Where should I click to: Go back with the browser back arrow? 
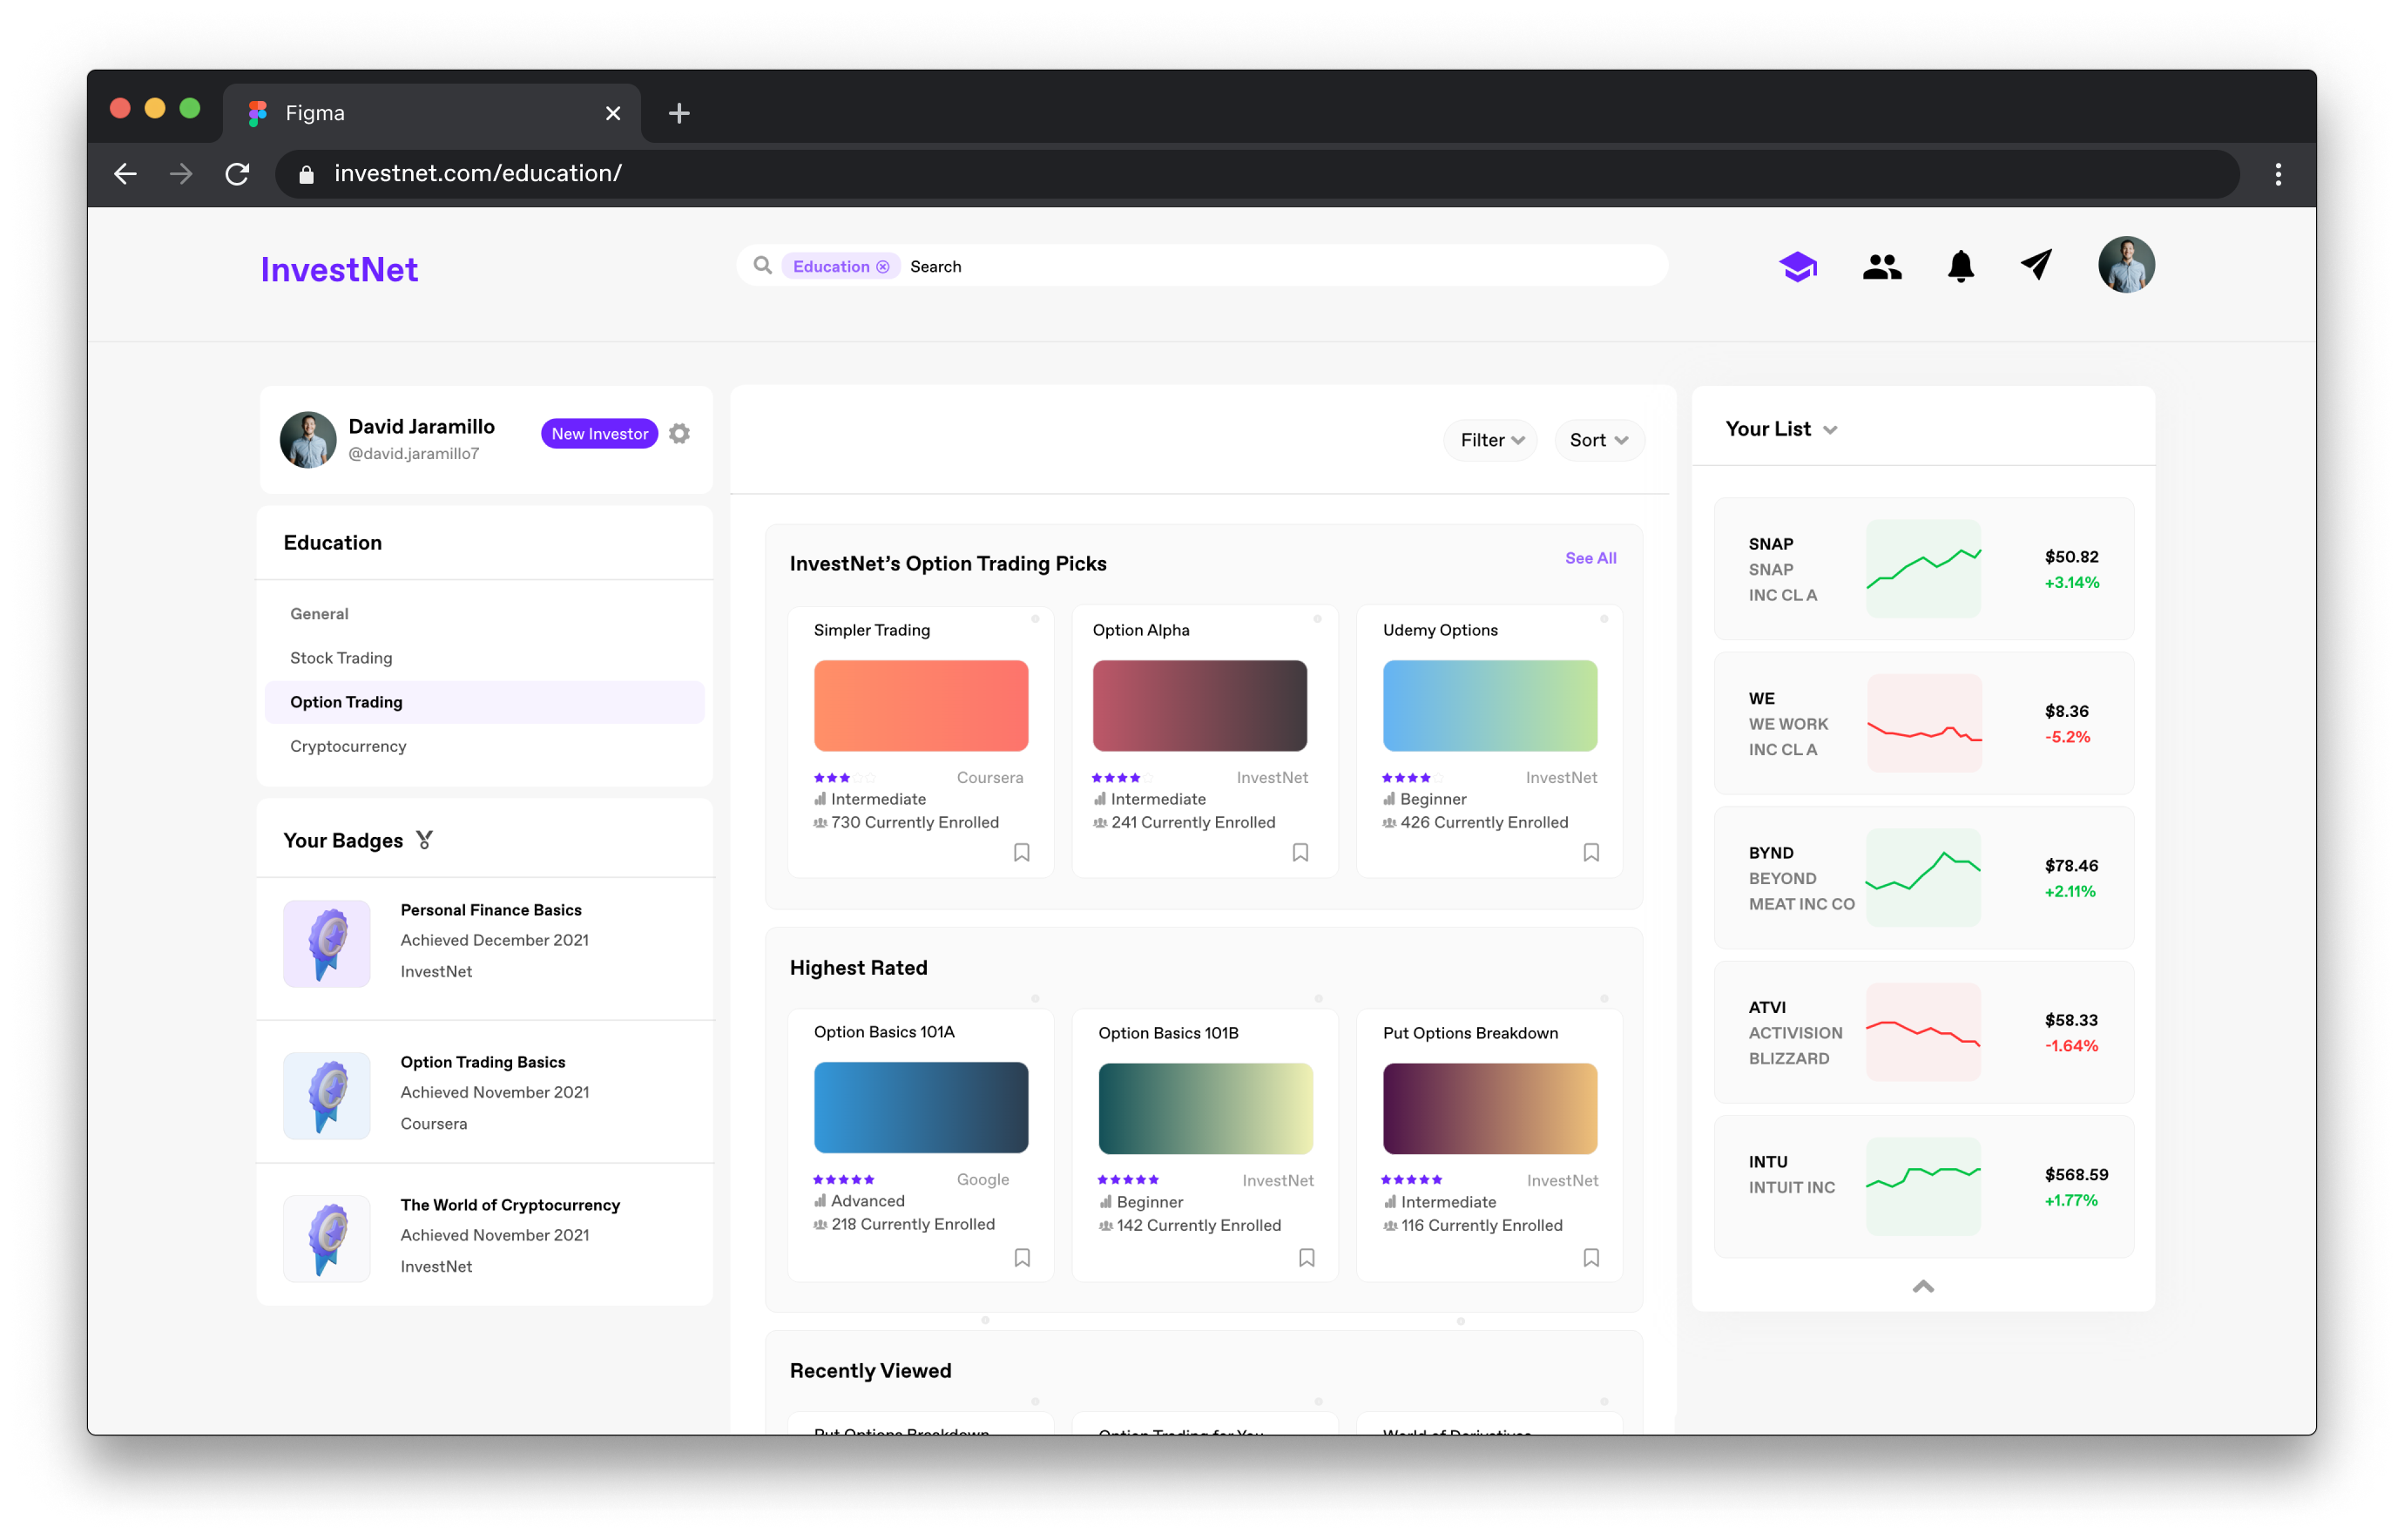point(125,174)
